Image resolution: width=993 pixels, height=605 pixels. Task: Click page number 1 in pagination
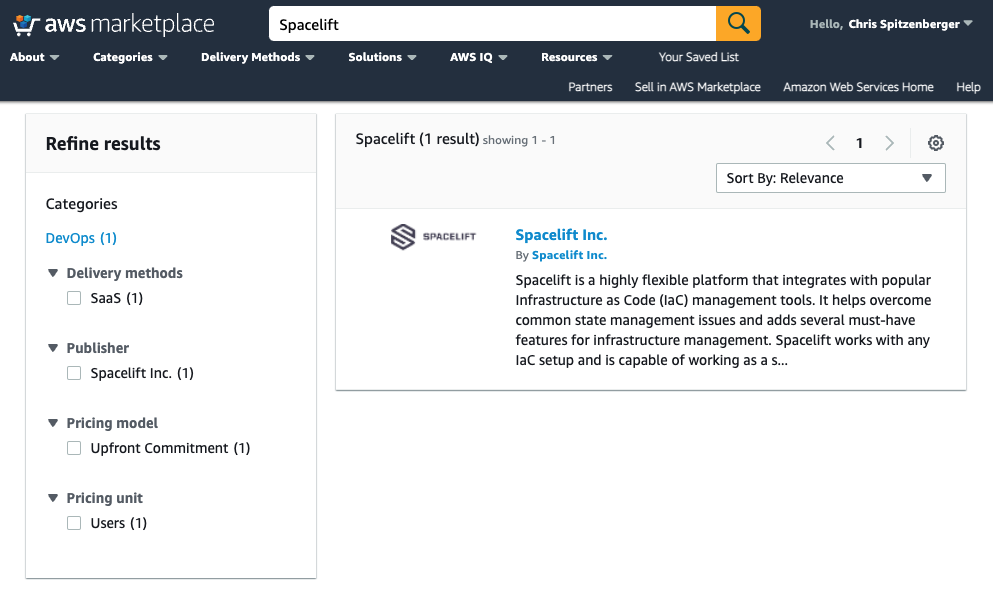859,143
